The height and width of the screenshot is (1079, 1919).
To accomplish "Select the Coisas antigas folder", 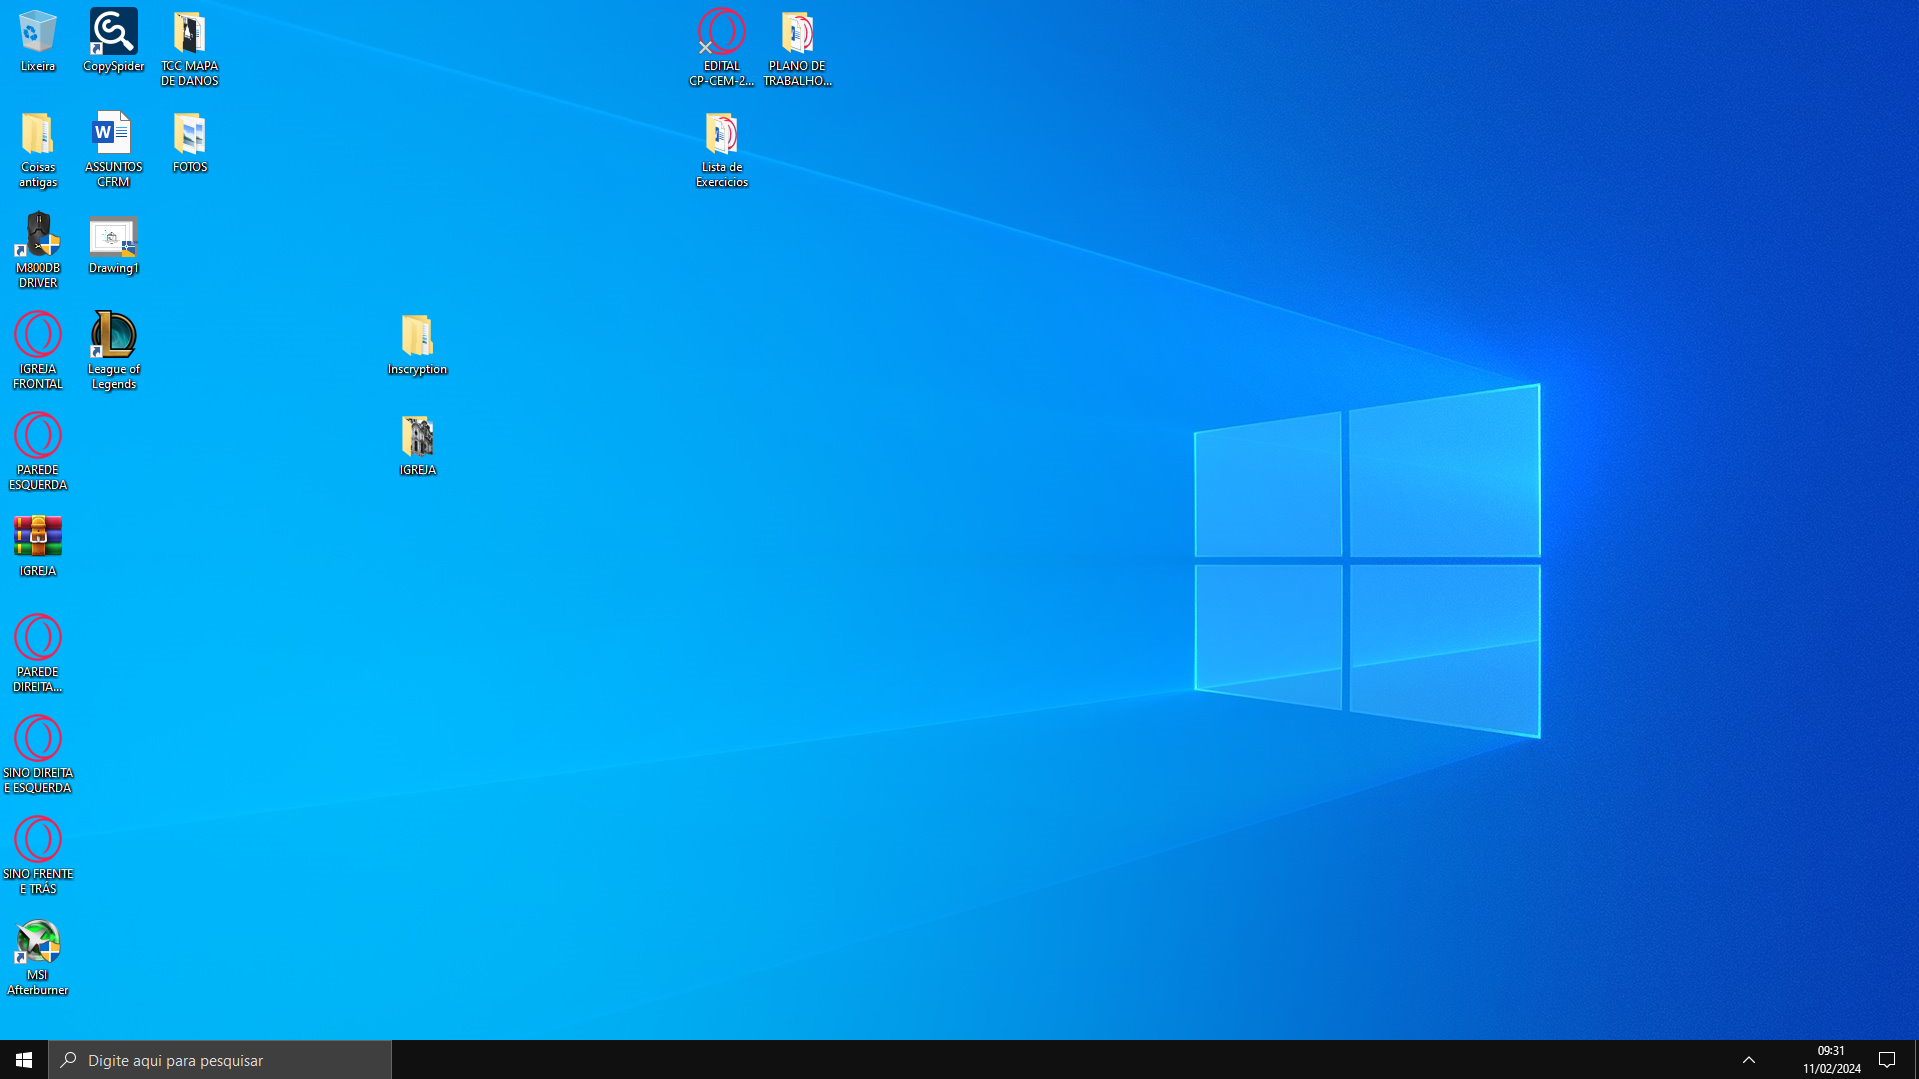I will pos(37,149).
